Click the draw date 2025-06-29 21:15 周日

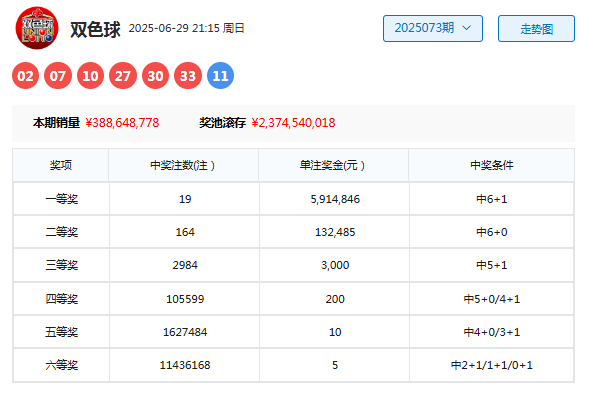tap(186, 28)
